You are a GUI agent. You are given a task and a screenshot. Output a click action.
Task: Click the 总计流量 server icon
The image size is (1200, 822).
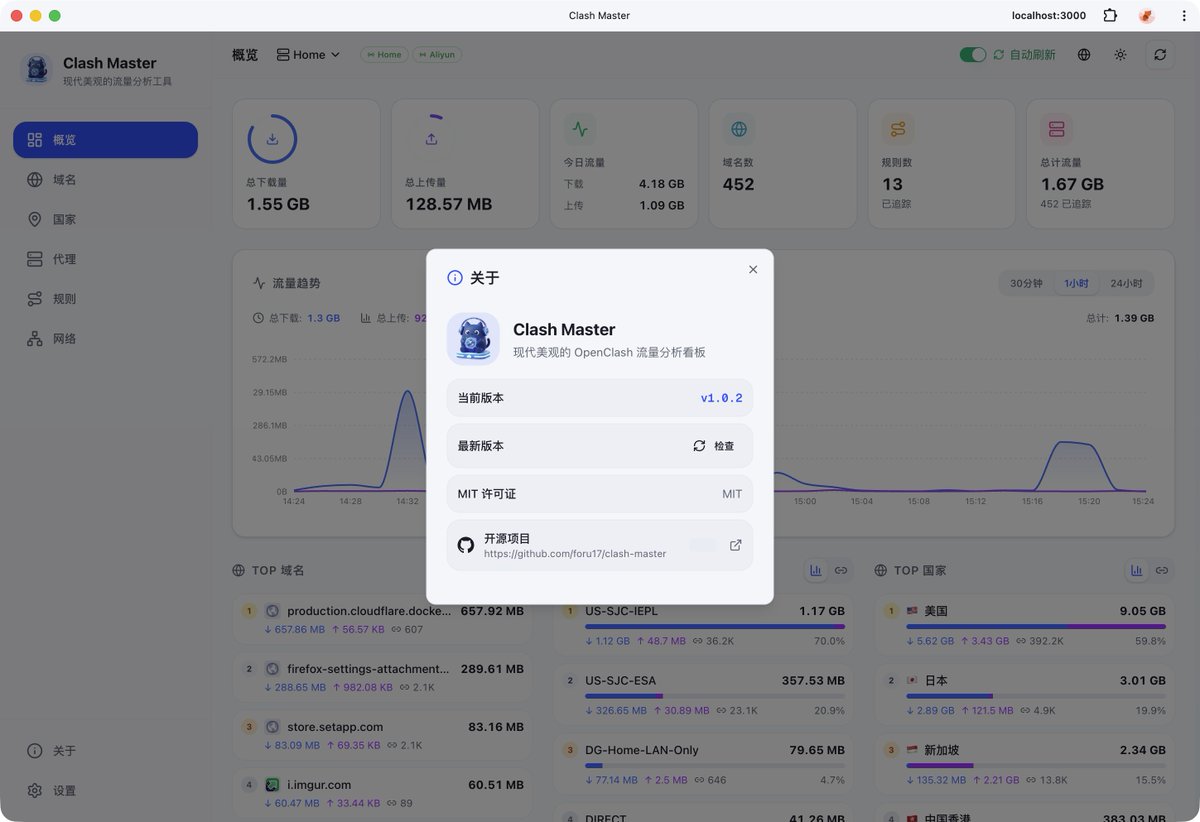pos(1056,129)
